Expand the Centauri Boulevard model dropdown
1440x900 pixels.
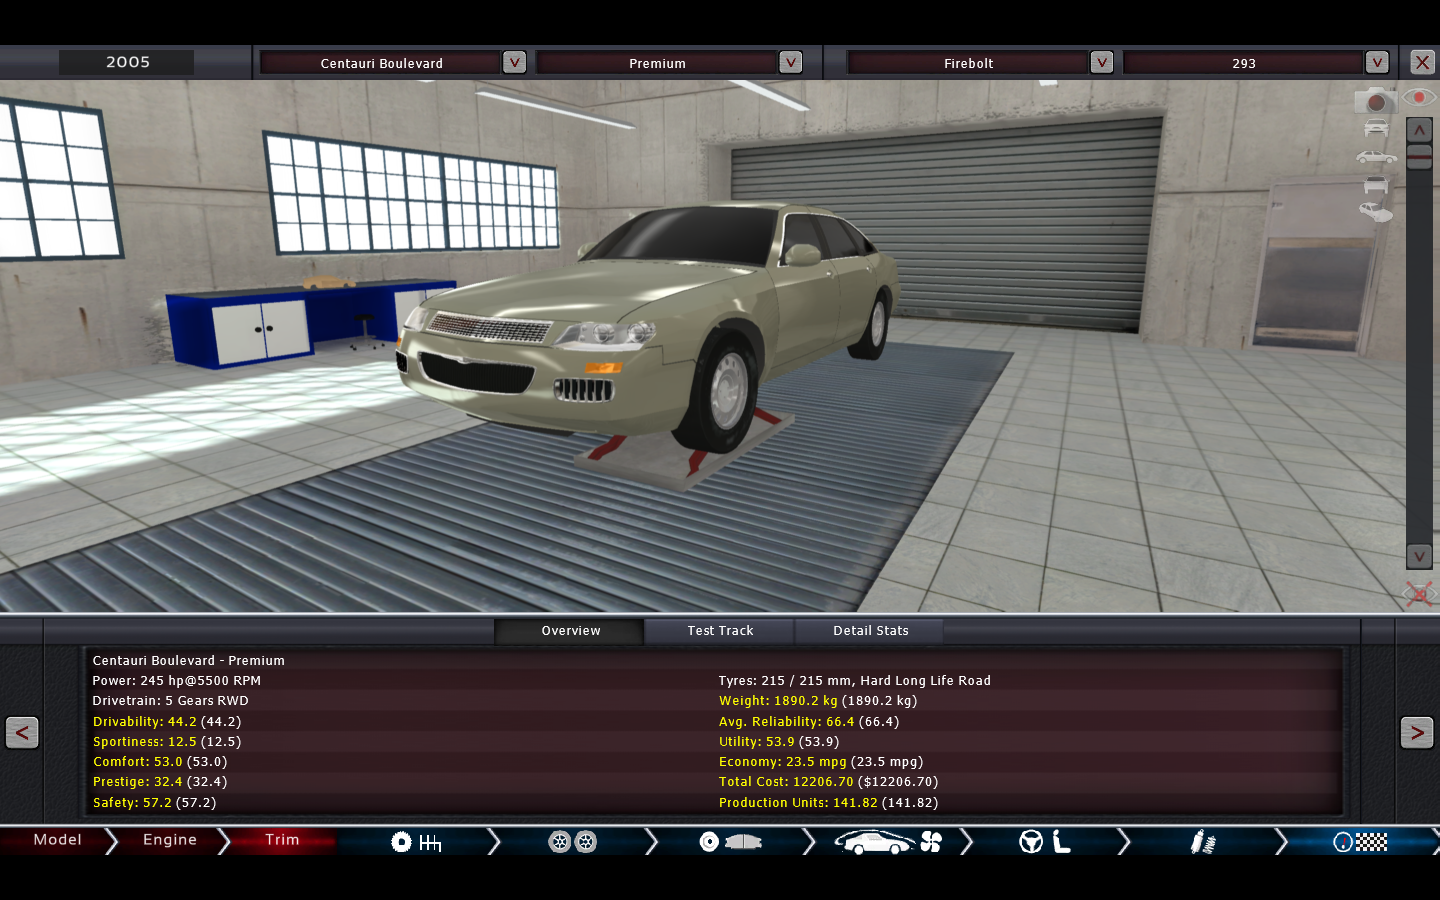tap(514, 62)
